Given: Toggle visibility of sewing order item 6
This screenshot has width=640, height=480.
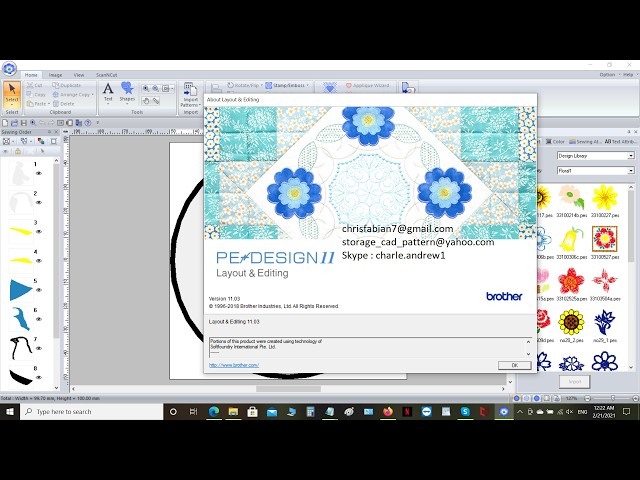Looking at the screenshot, I should [39, 319].
